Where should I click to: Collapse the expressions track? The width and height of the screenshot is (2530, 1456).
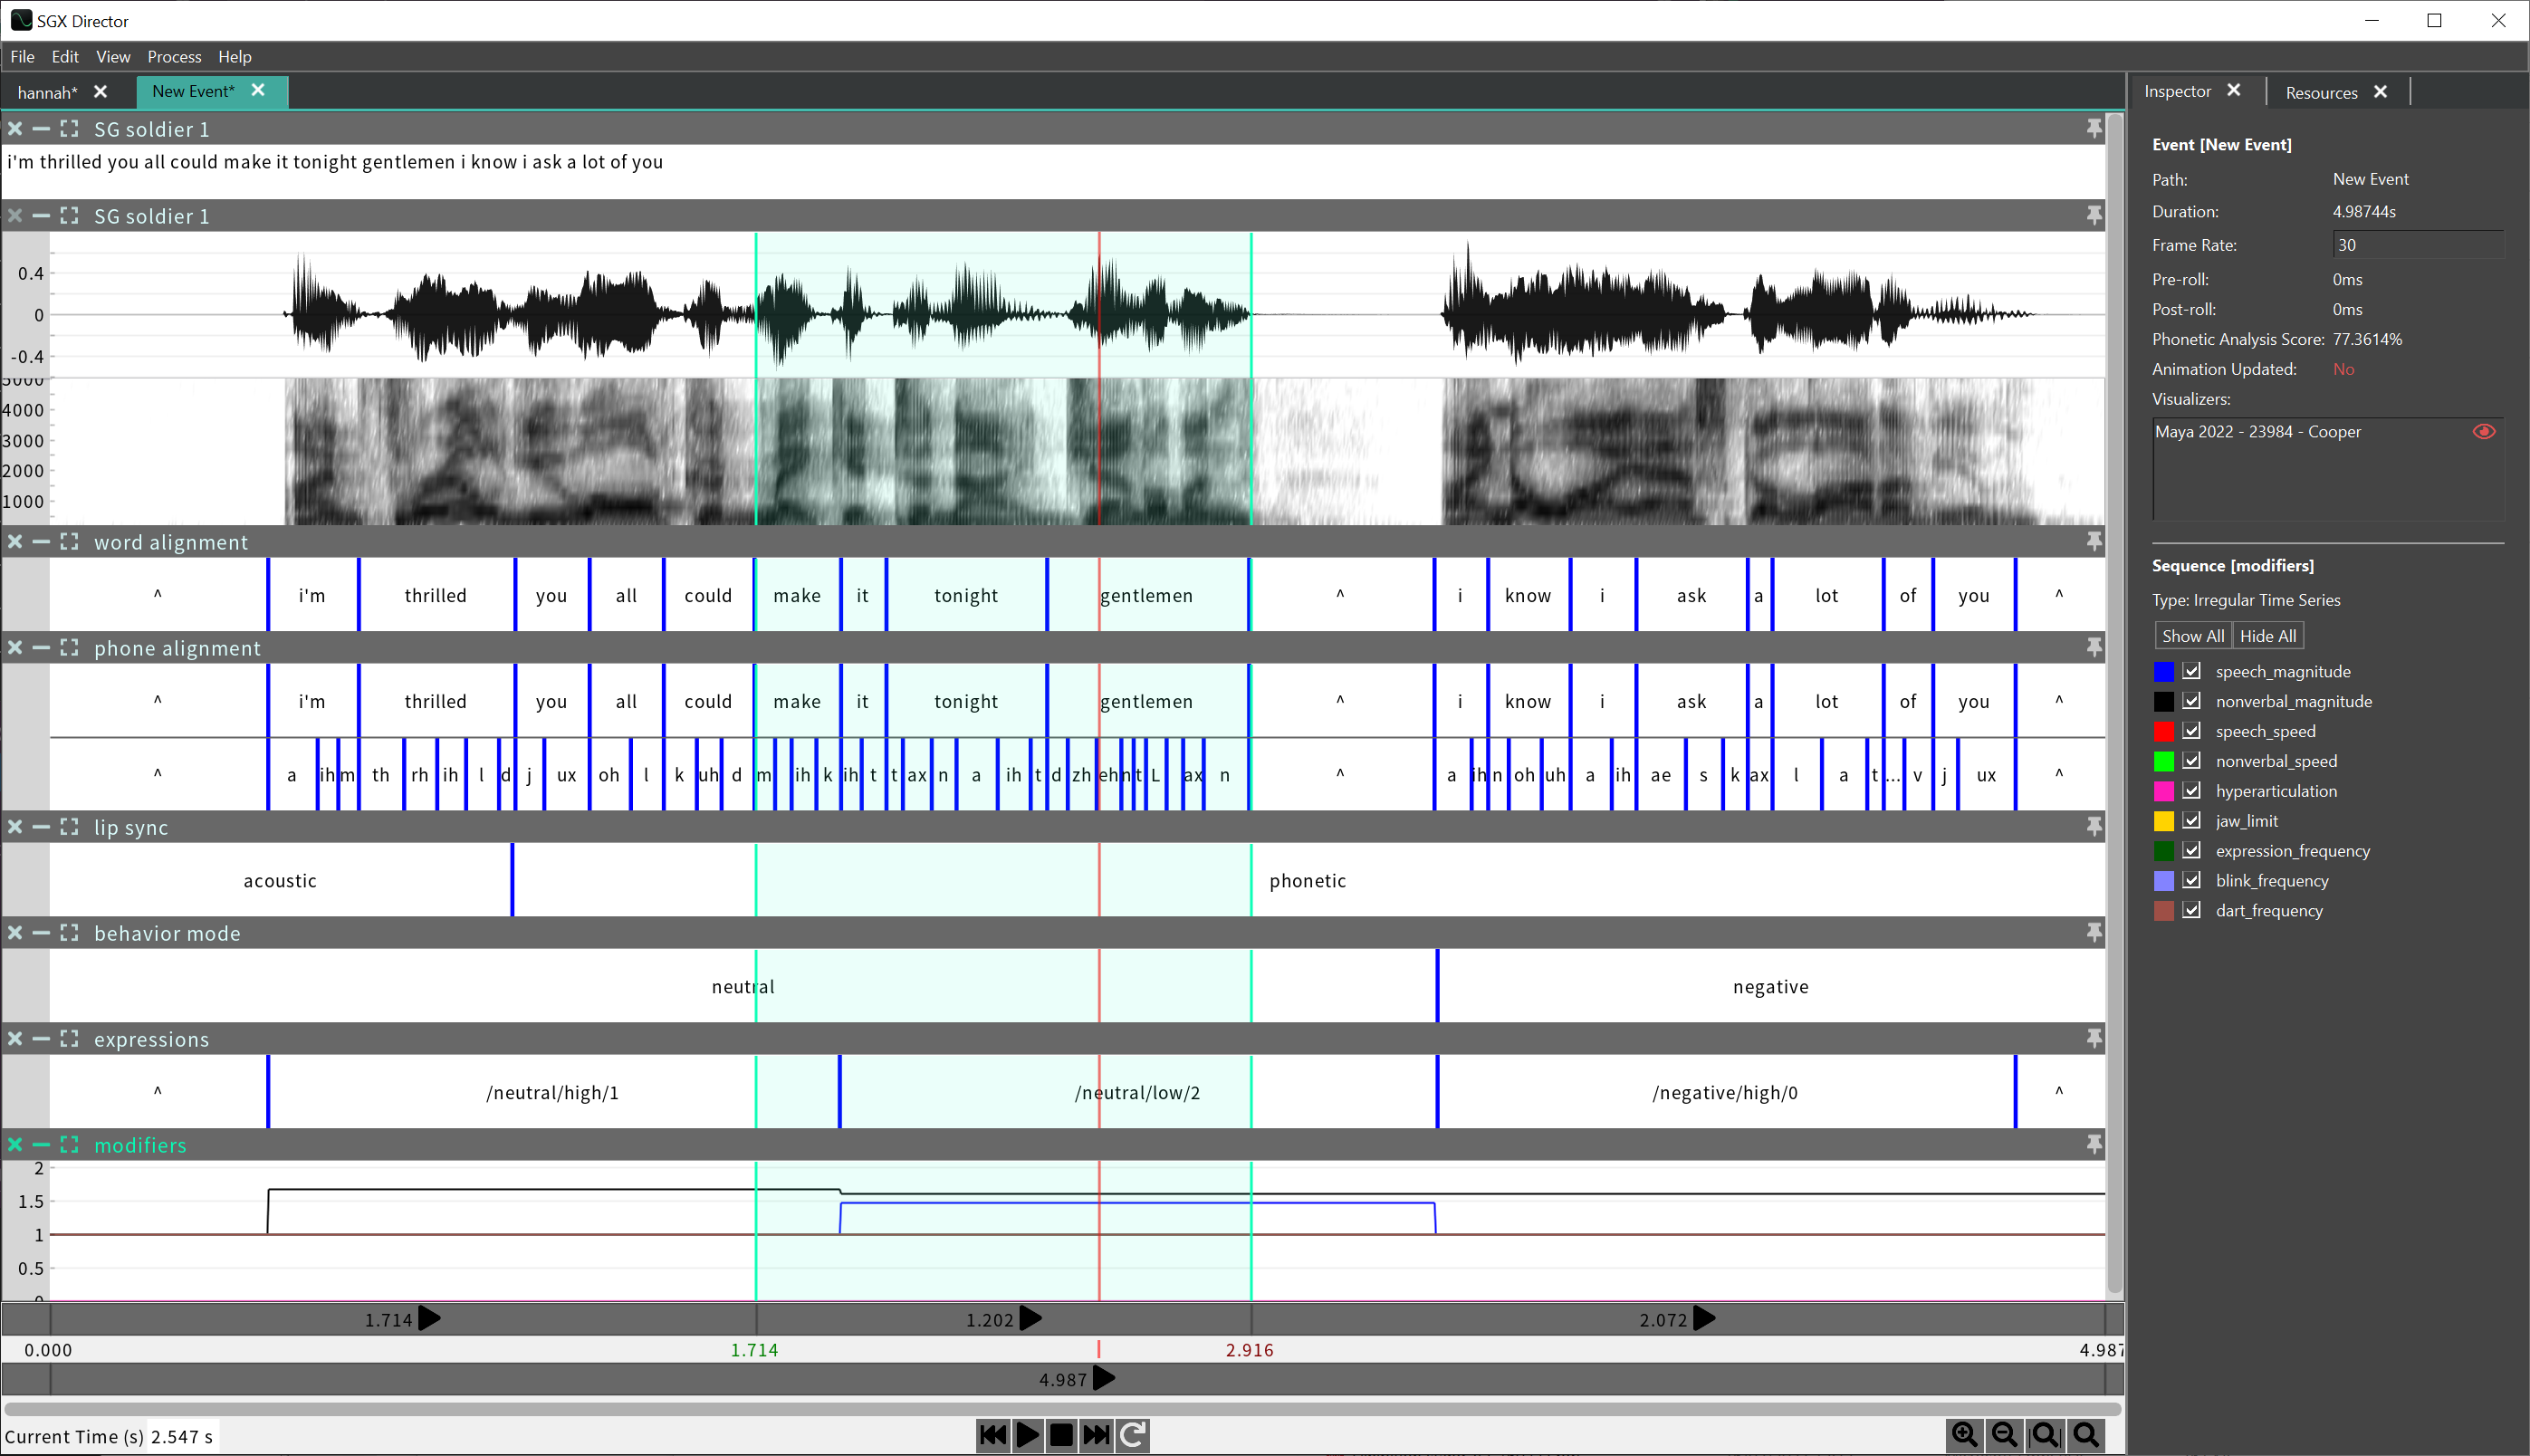[x=41, y=1039]
